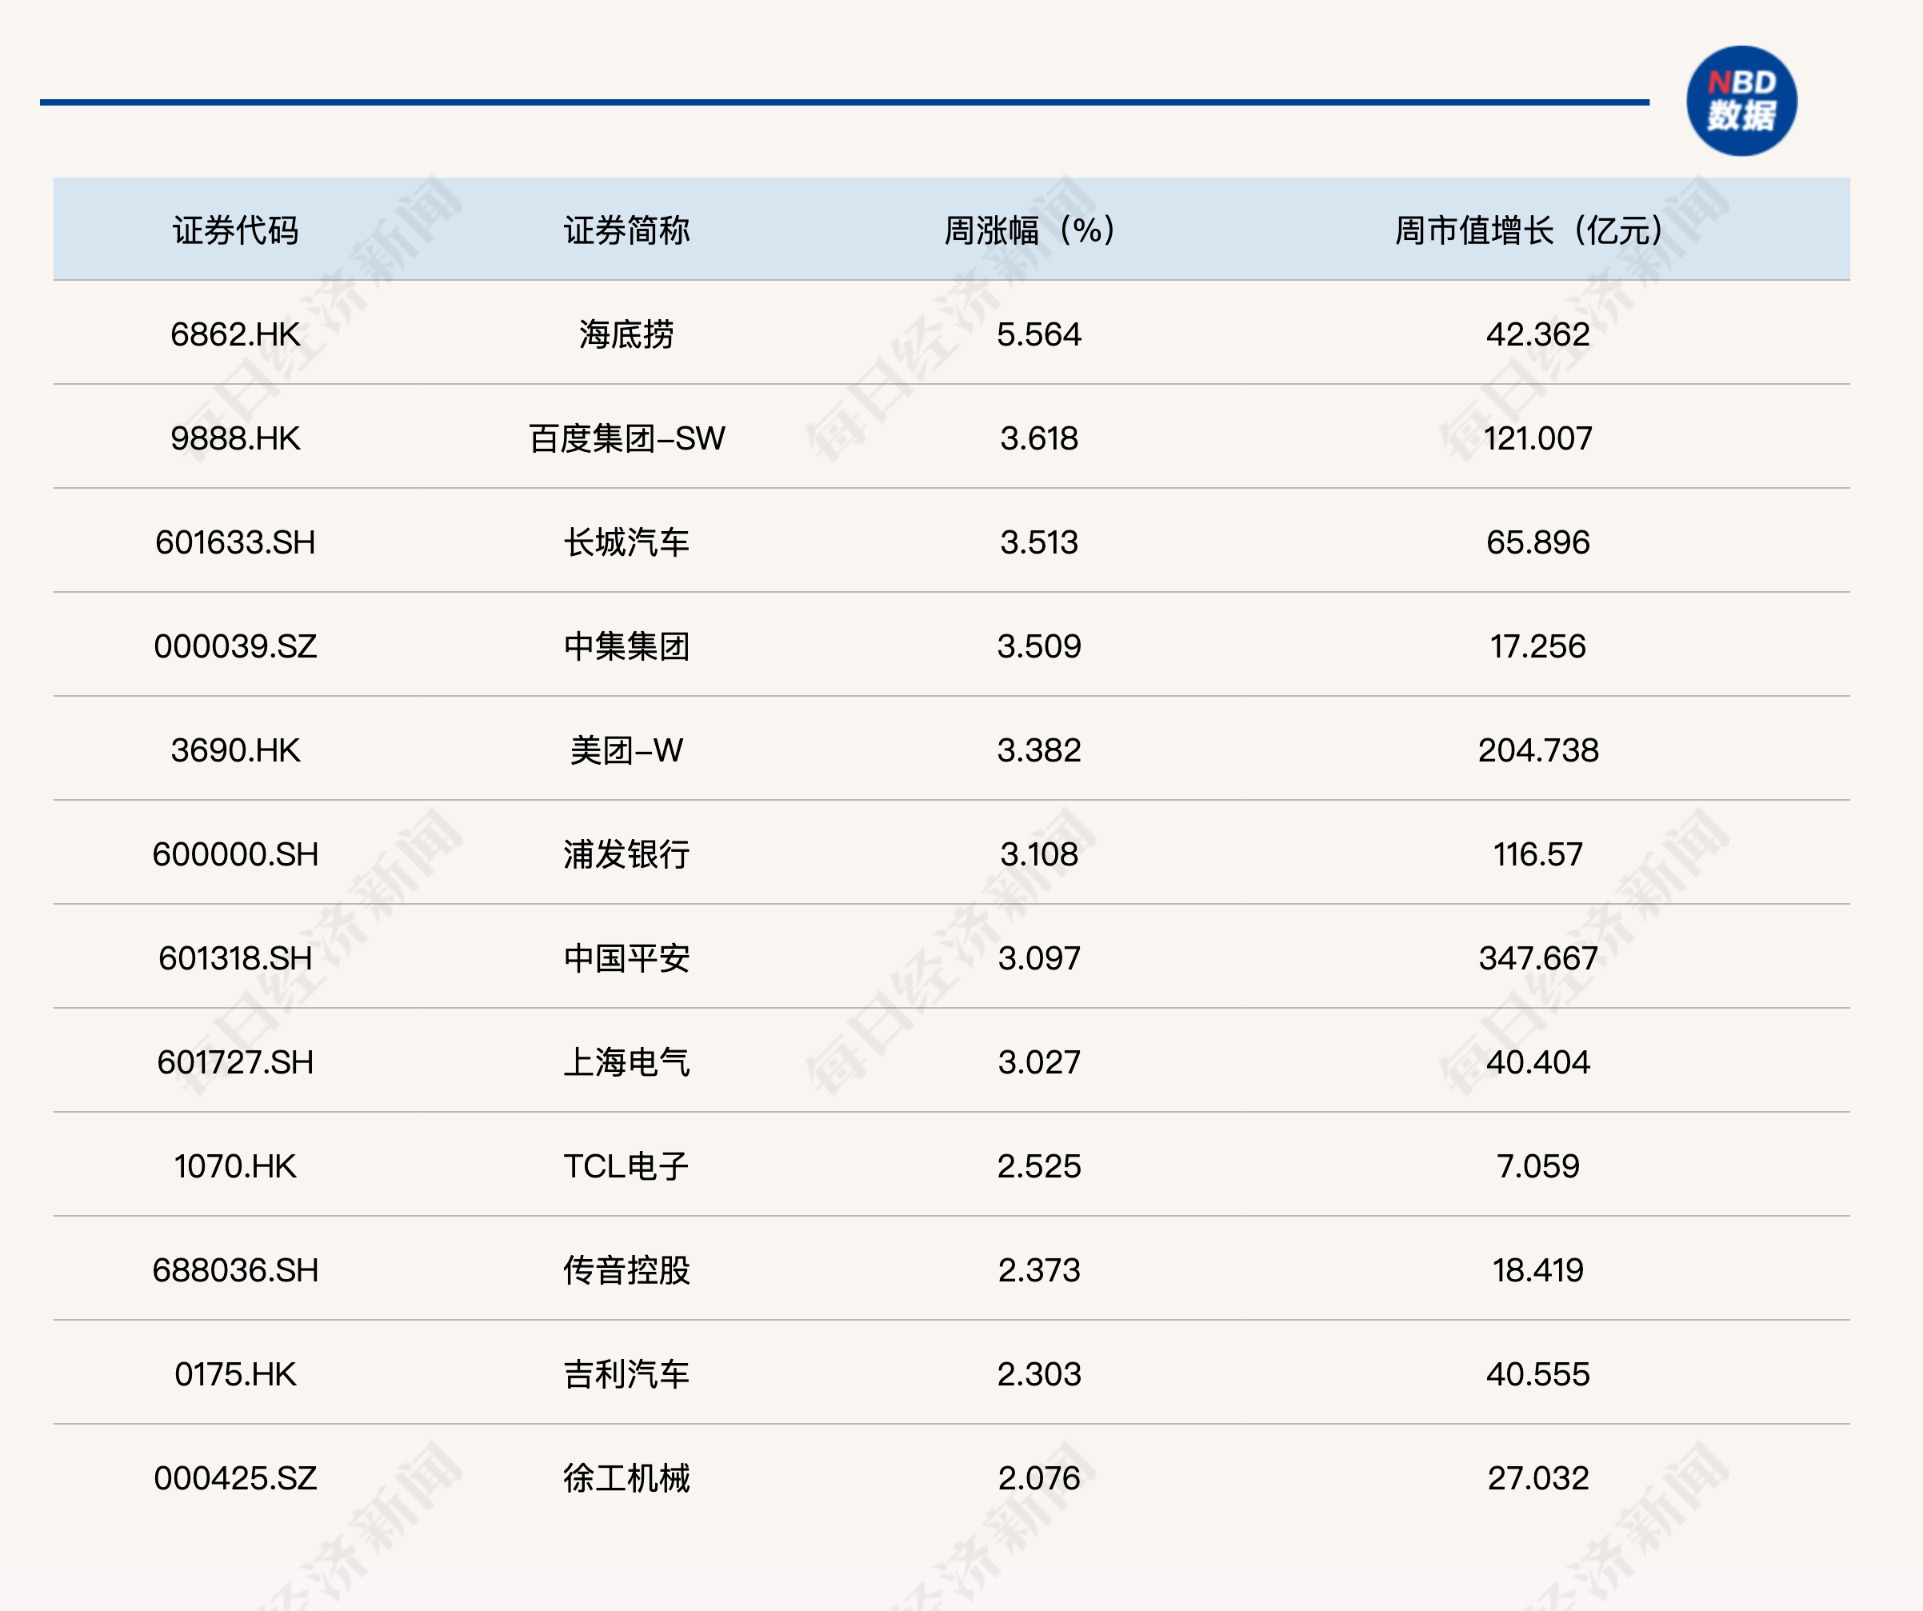
Task: Click the 周市值增长（亿元） column header
Action: 1529,230
